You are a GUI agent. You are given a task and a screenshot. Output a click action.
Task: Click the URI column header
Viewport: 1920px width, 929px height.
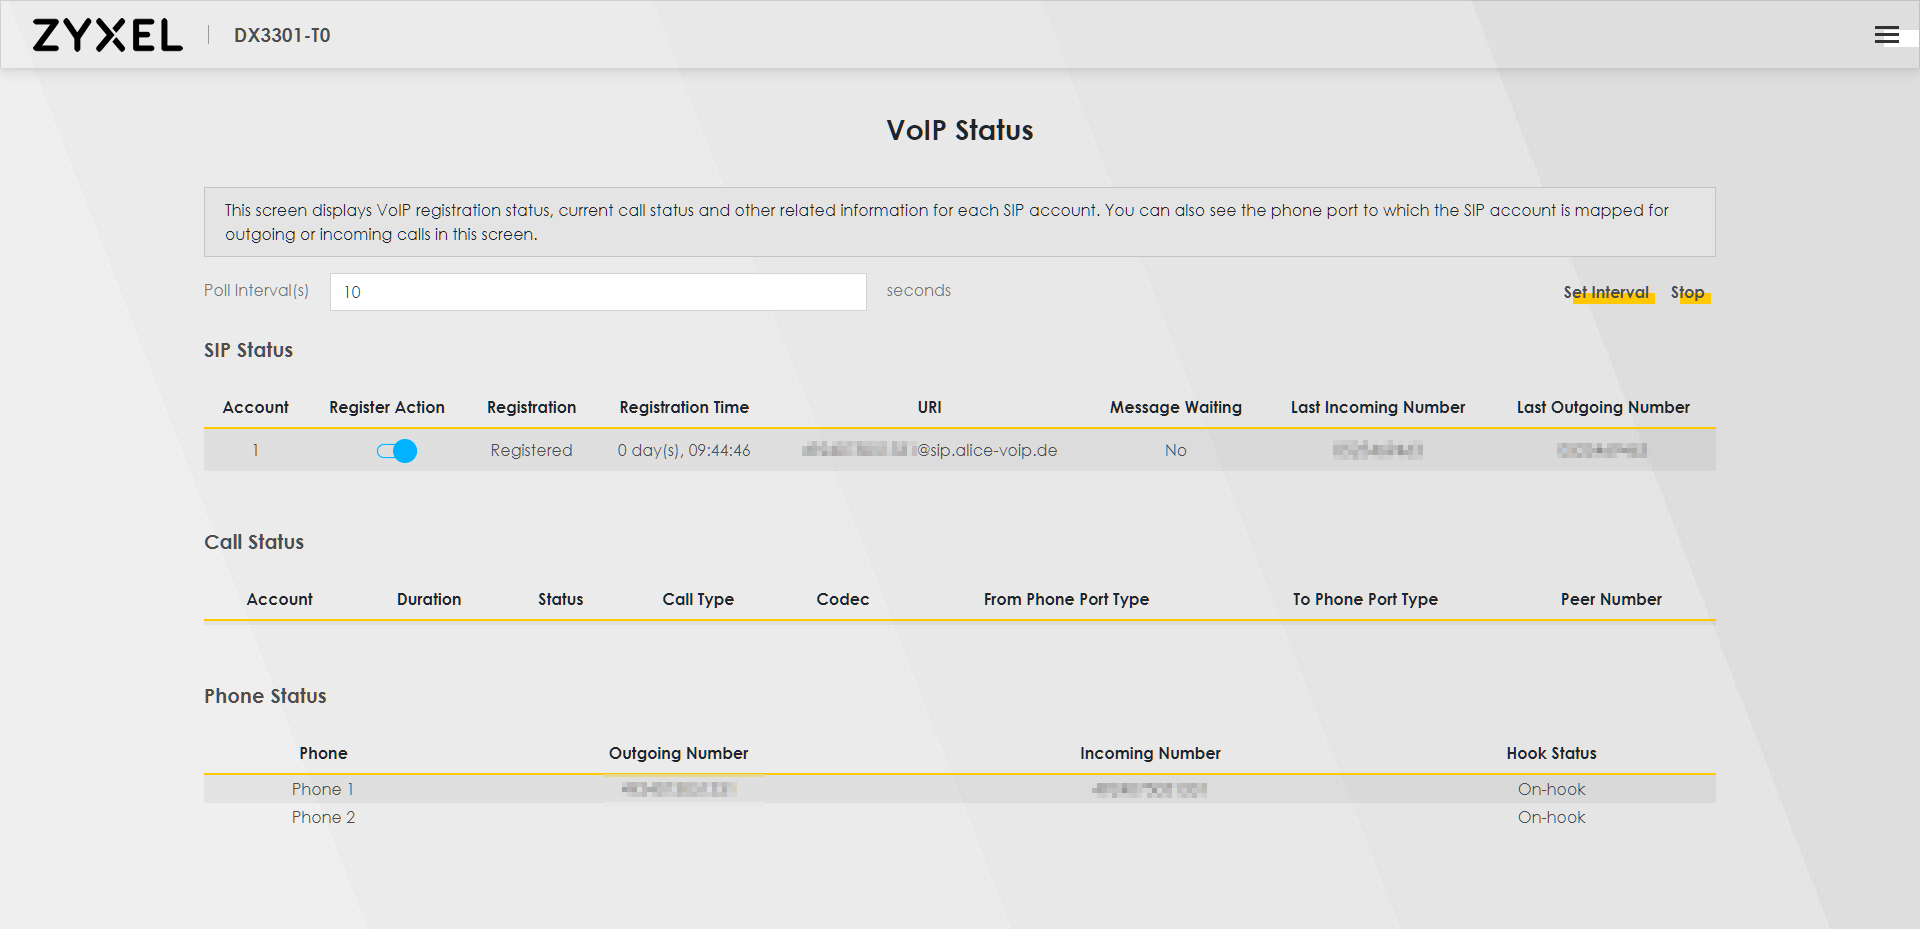click(929, 407)
